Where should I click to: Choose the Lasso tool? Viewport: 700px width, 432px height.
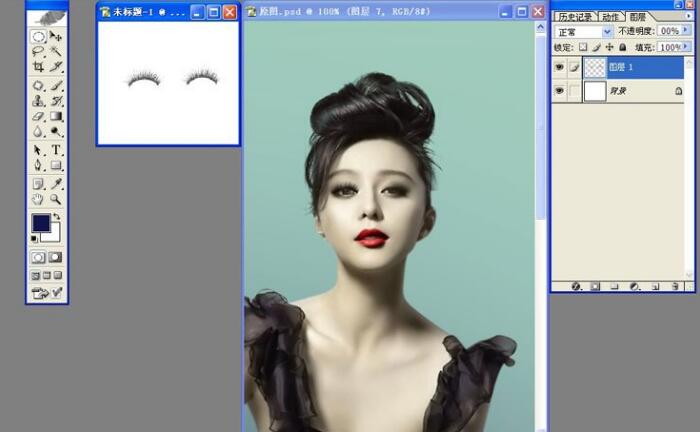tap(38, 50)
